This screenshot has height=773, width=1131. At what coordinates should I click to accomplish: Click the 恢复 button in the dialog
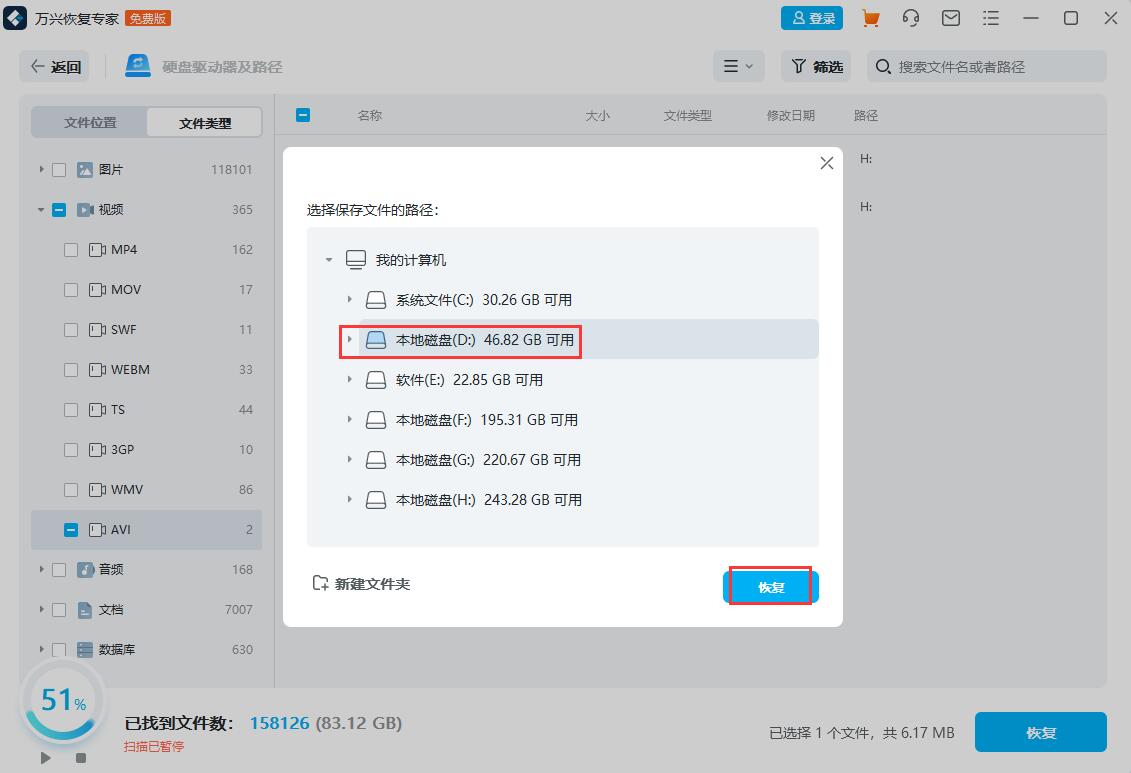(770, 587)
